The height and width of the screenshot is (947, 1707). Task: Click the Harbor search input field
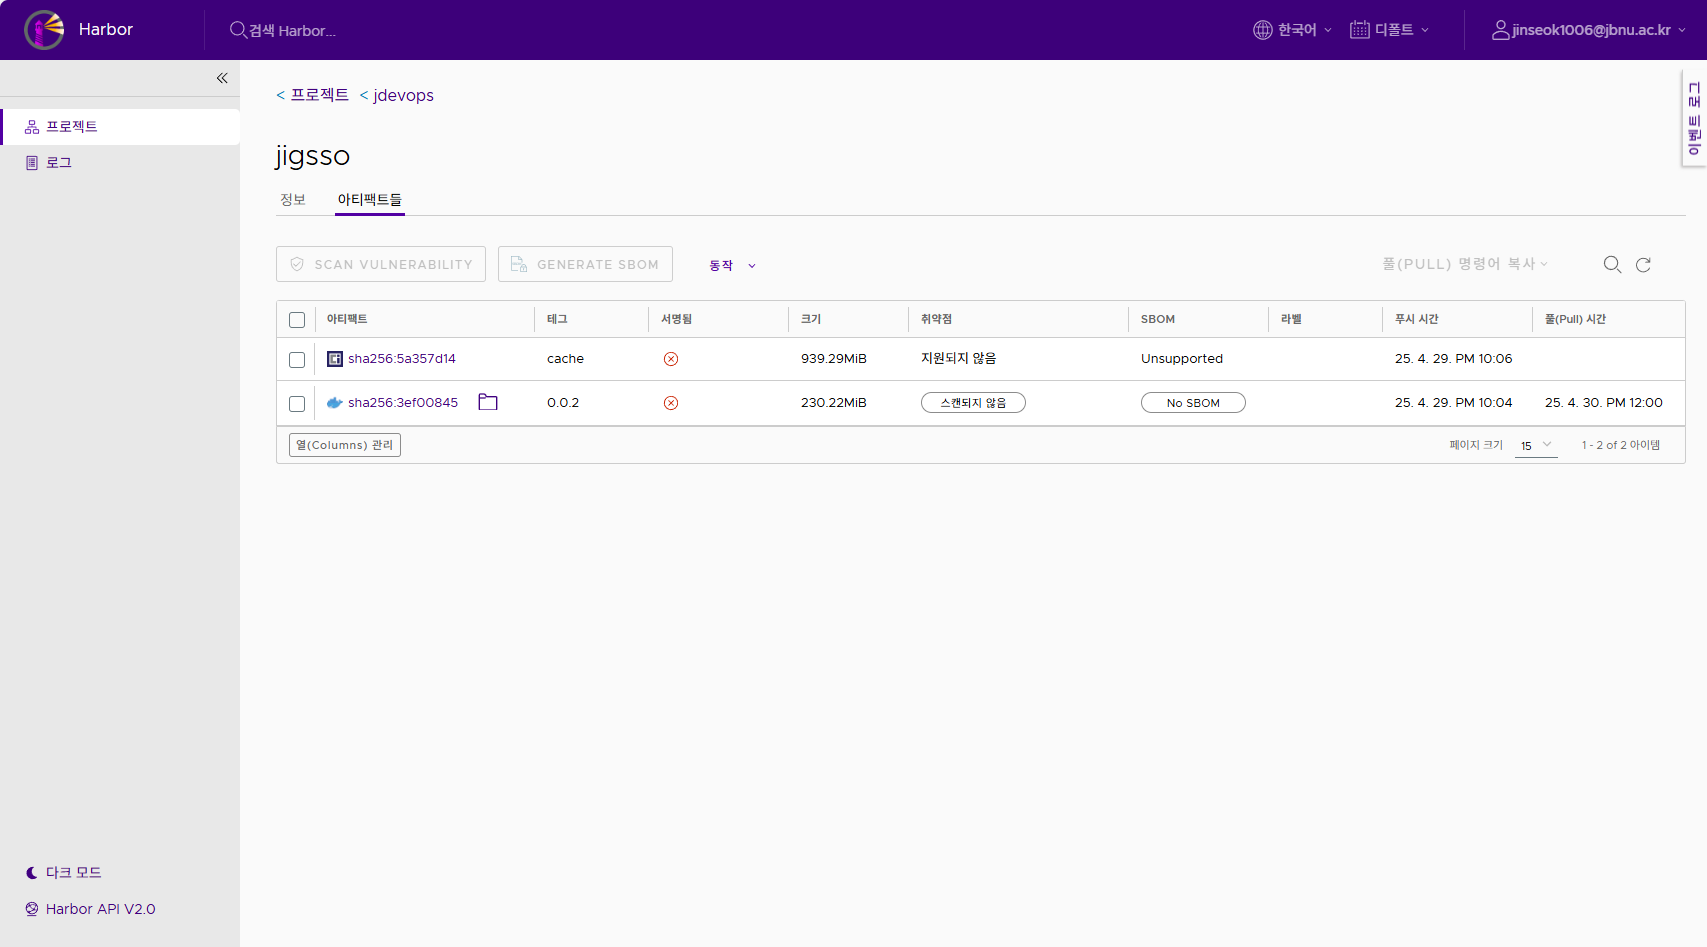292,31
